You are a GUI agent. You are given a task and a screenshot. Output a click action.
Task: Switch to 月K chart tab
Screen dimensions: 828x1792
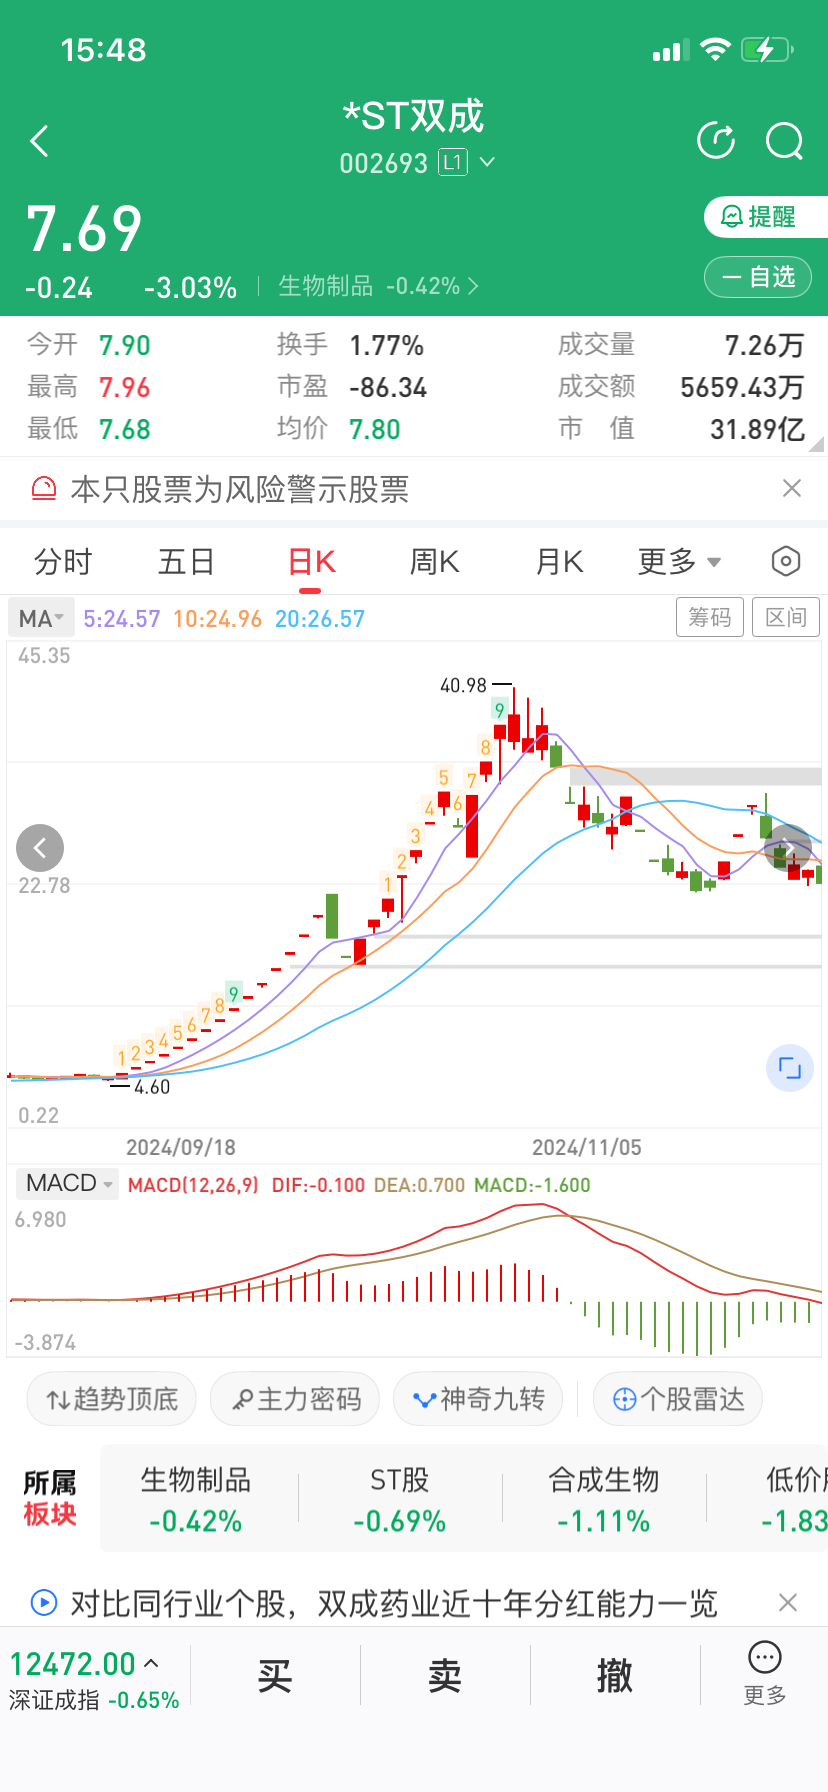point(559,562)
